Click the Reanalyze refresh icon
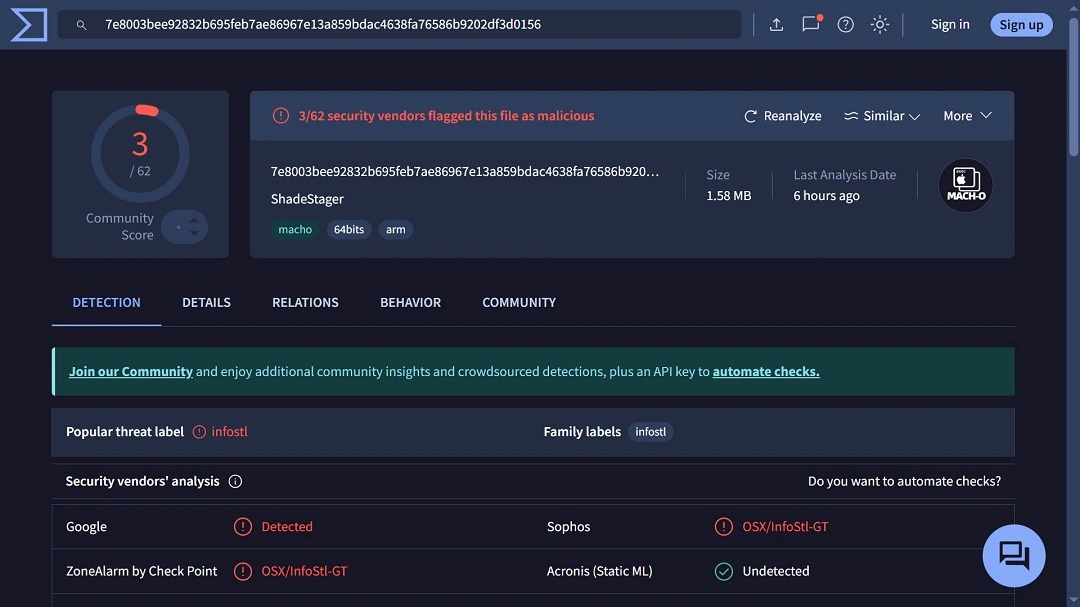Viewport: 1080px width, 607px height. pyautogui.click(x=751, y=115)
